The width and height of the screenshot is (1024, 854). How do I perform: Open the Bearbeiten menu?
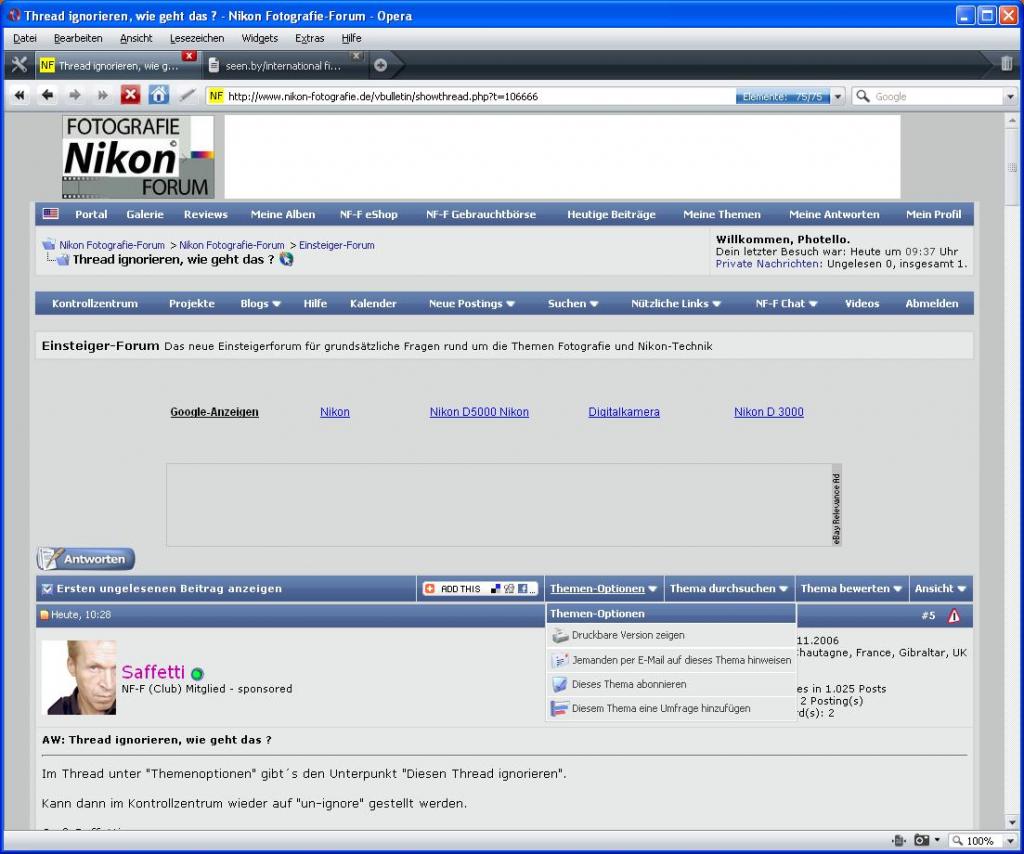click(78, 38)
